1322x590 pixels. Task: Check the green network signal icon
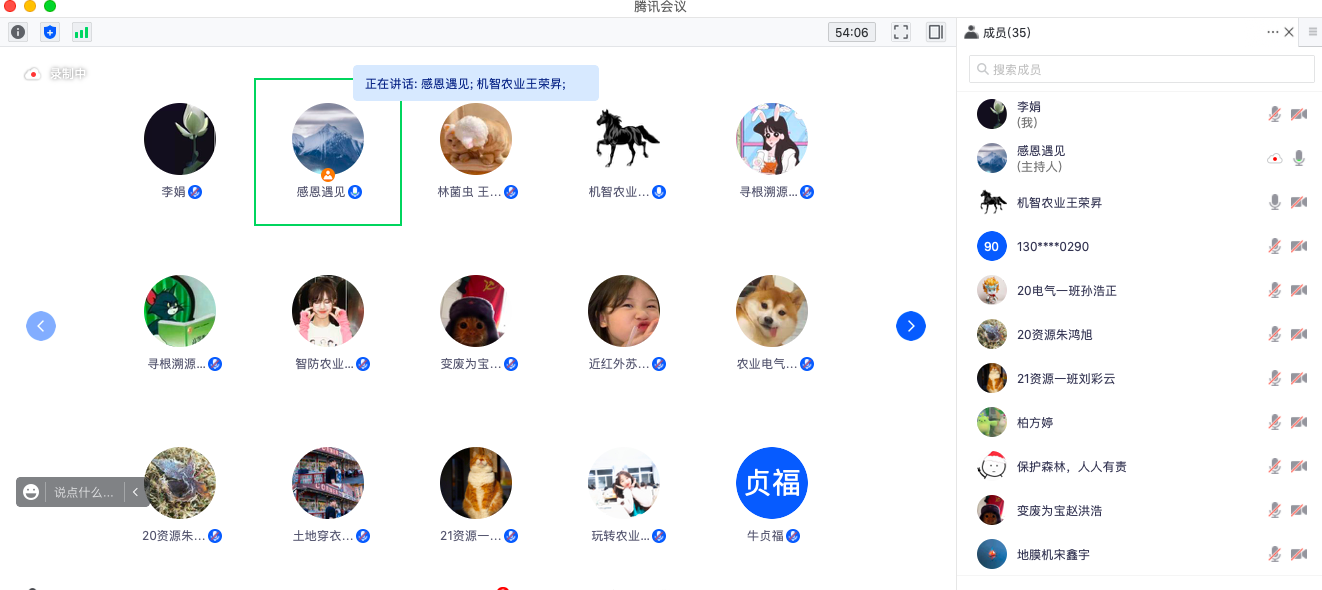(81, 32)
